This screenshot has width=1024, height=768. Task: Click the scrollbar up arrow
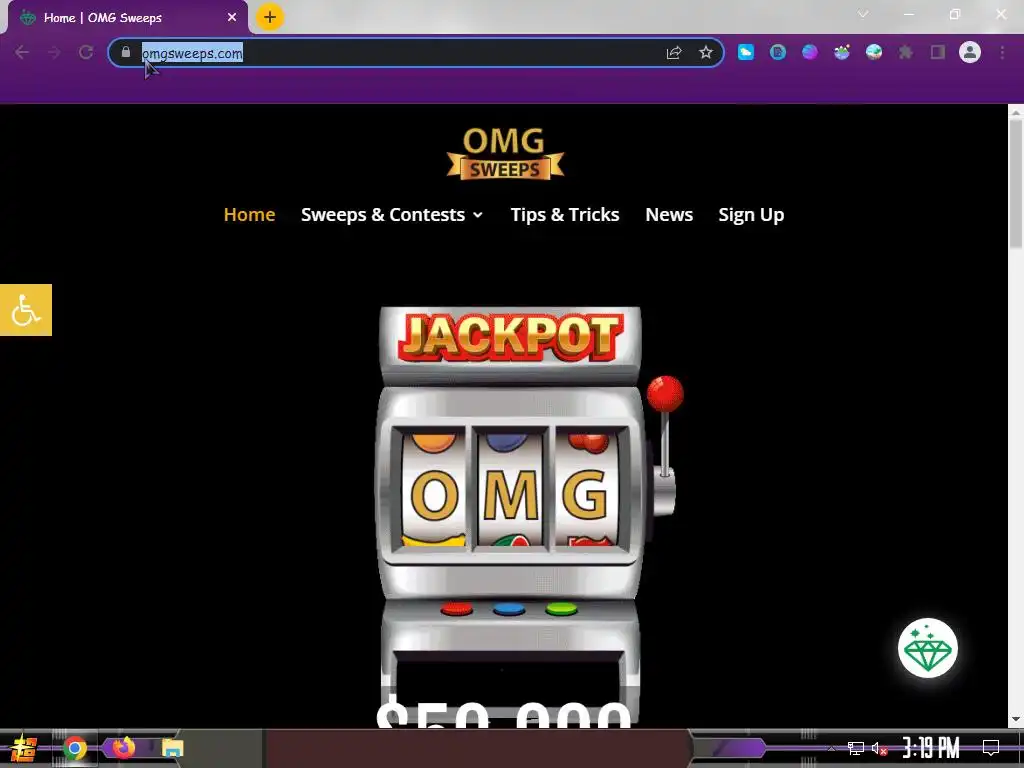(x=1016, y=111)
